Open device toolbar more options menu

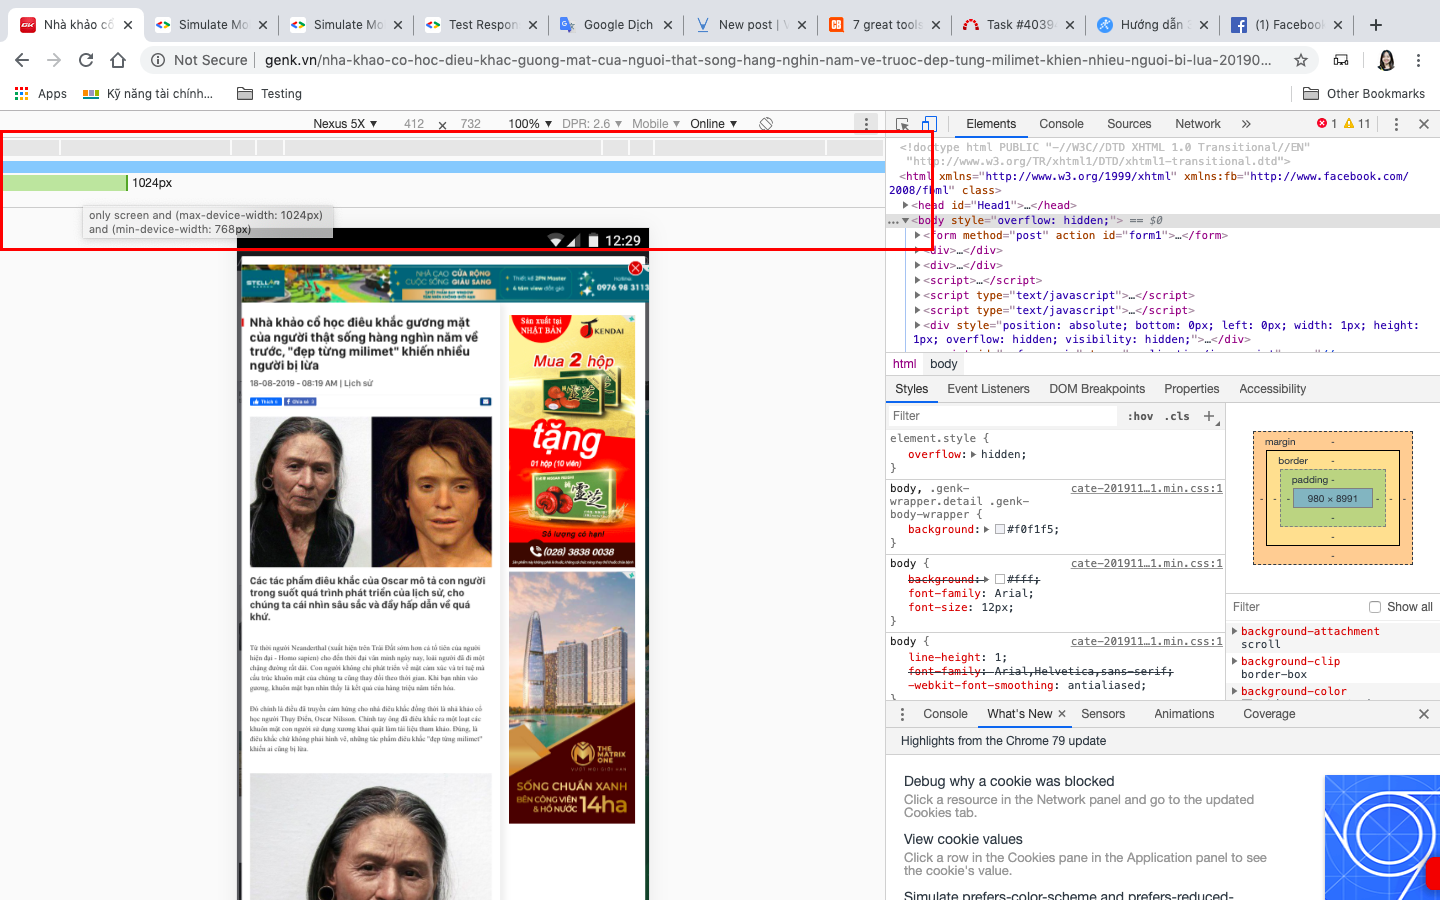pos(866,124)
